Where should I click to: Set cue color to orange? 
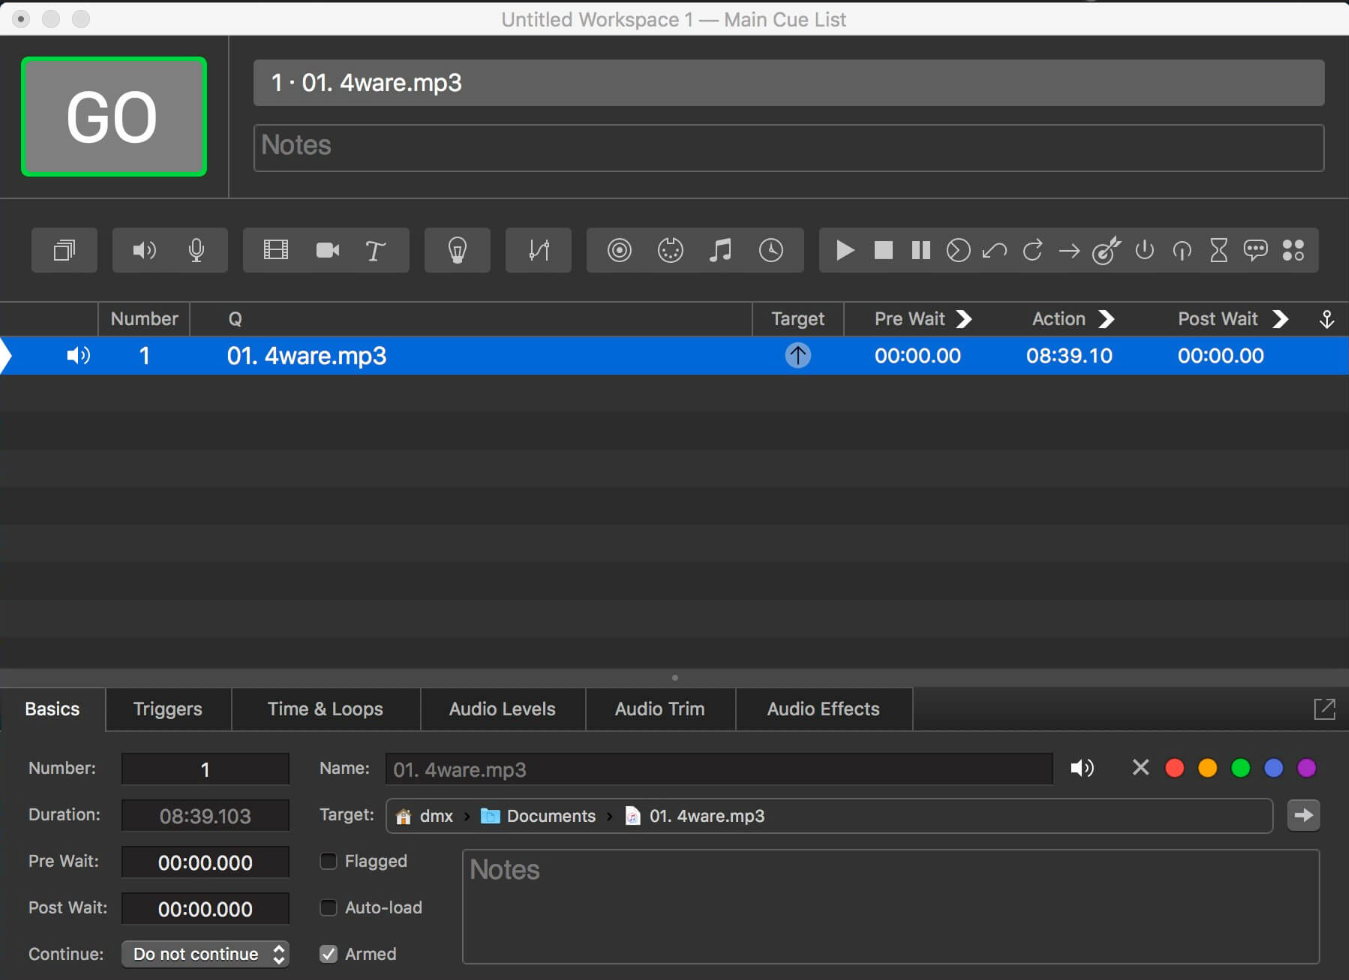pos(1208,768)
